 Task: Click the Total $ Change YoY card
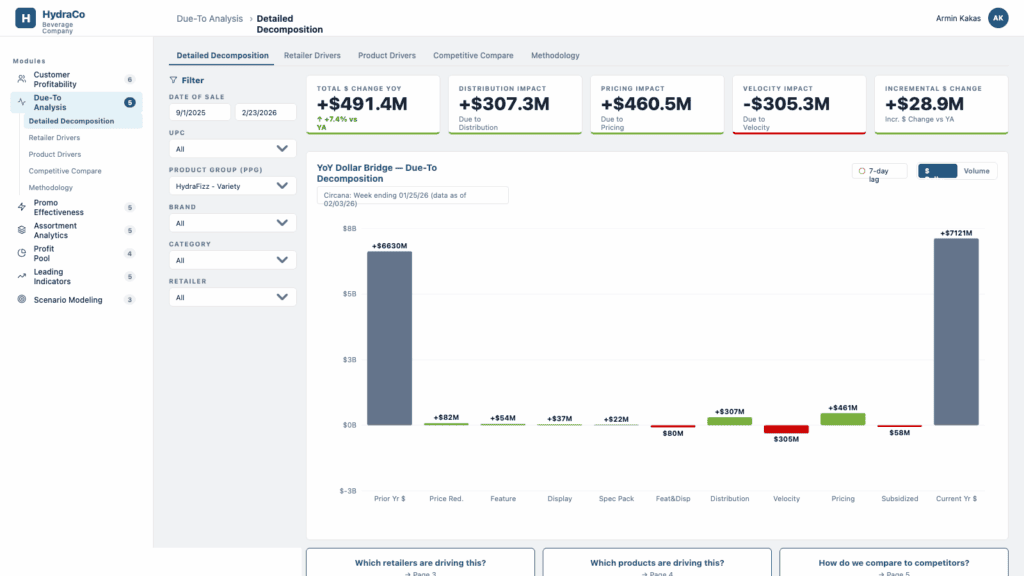tap(373, 105)
